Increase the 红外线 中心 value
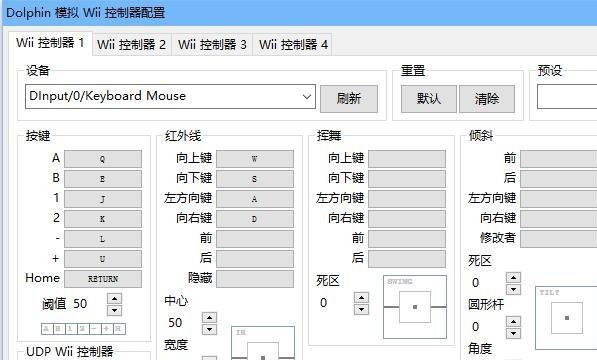Screen dimensions: 597x360 point(209,318)
